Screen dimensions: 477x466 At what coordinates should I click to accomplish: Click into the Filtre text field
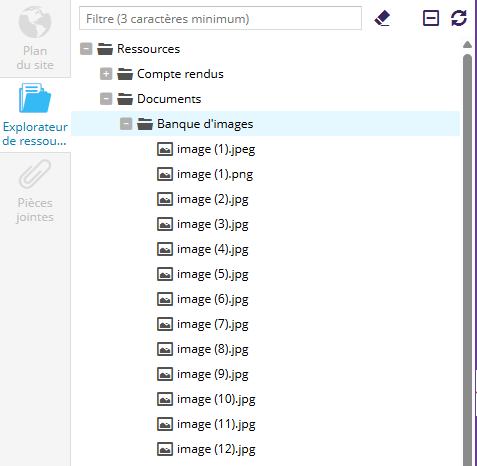pyautogui.click(x=220, y=18)
